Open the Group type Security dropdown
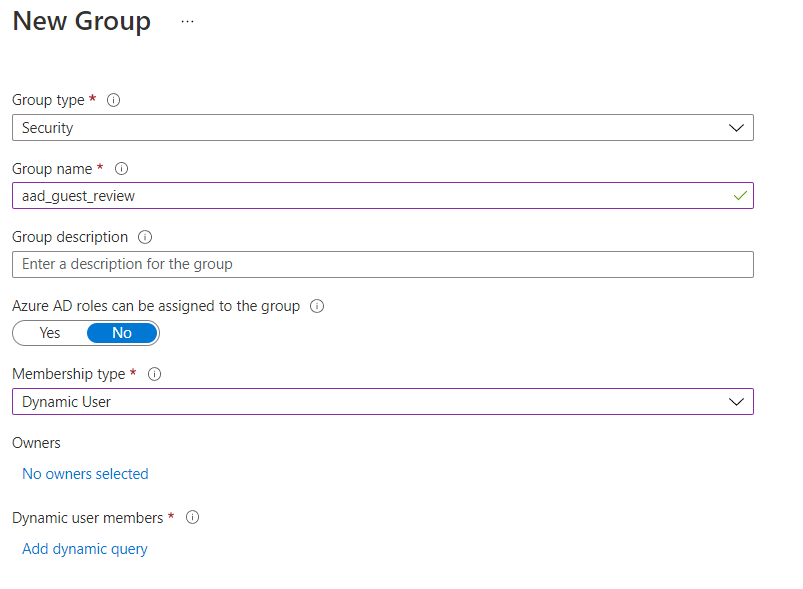803x589 pixels. pos(382,128)
